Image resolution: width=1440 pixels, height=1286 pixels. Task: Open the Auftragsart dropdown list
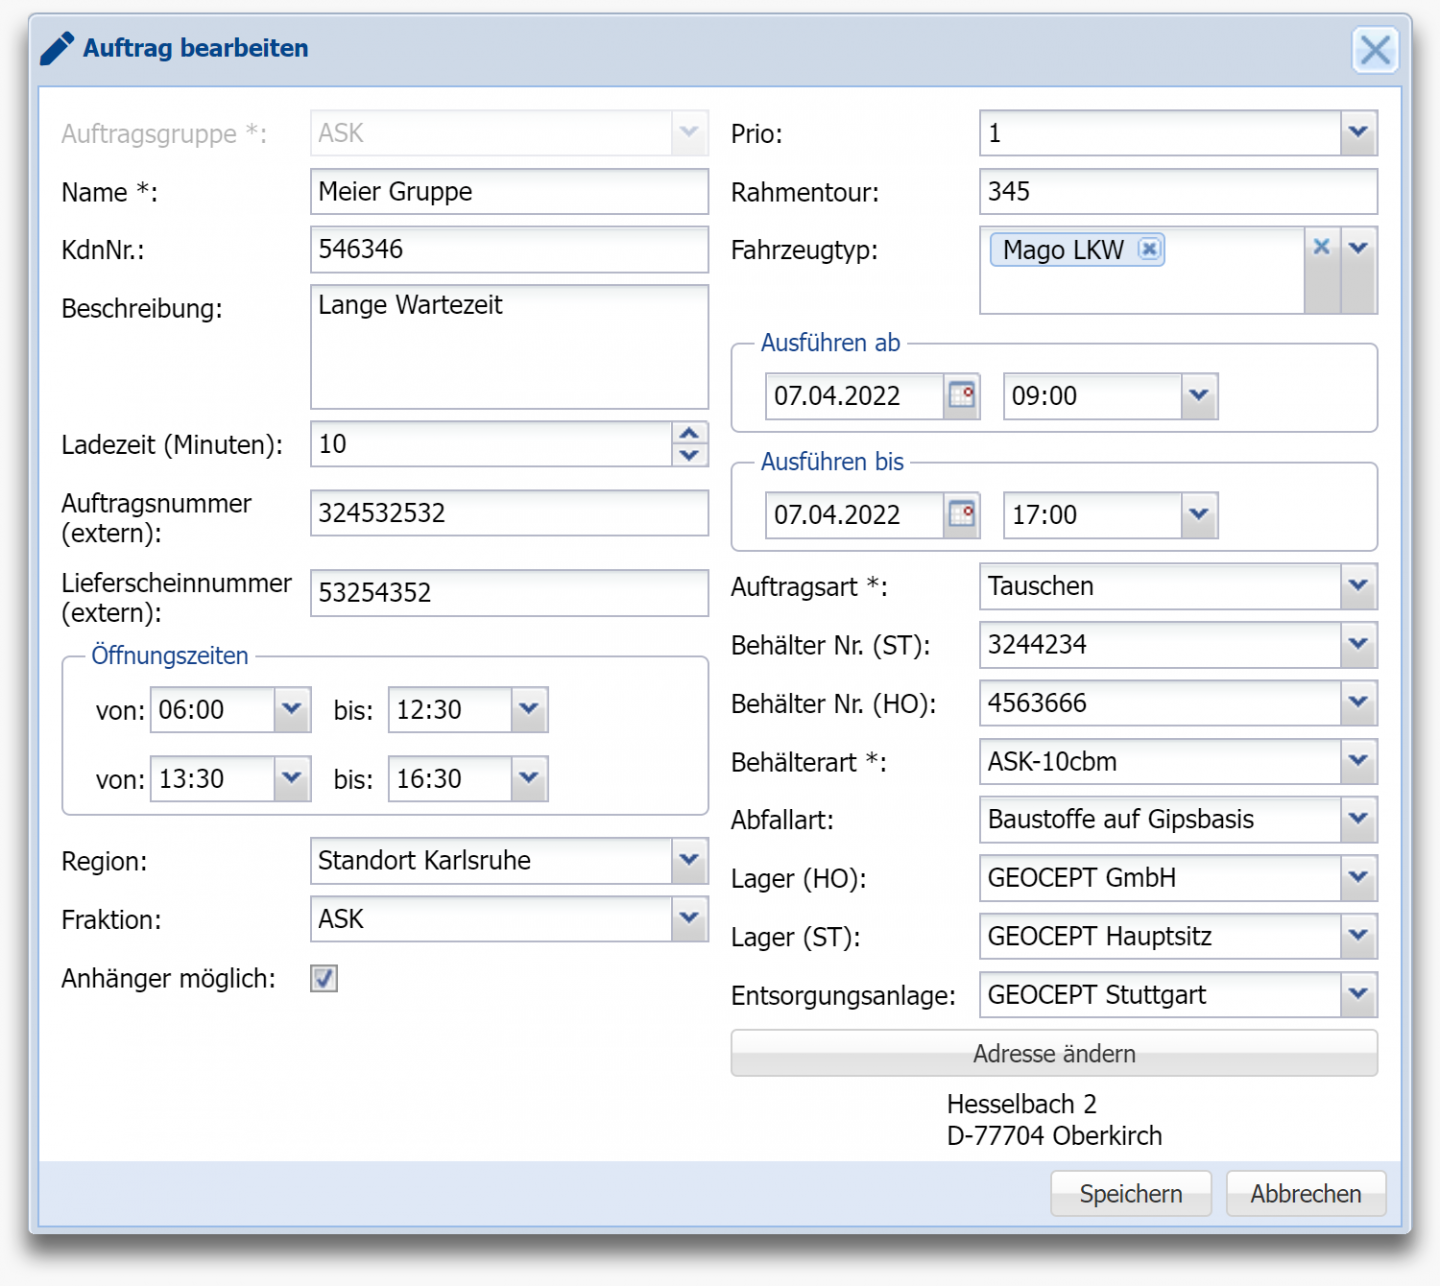click(1358, 586)
